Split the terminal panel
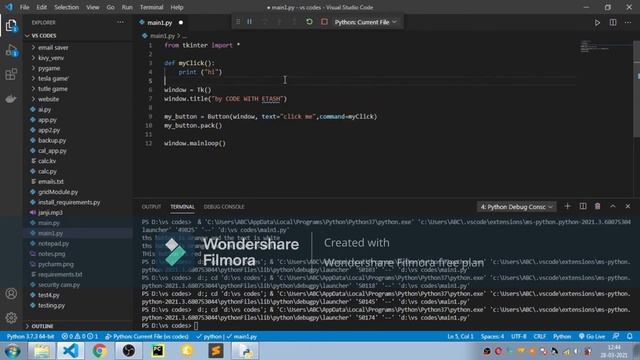 coord(583,207)
